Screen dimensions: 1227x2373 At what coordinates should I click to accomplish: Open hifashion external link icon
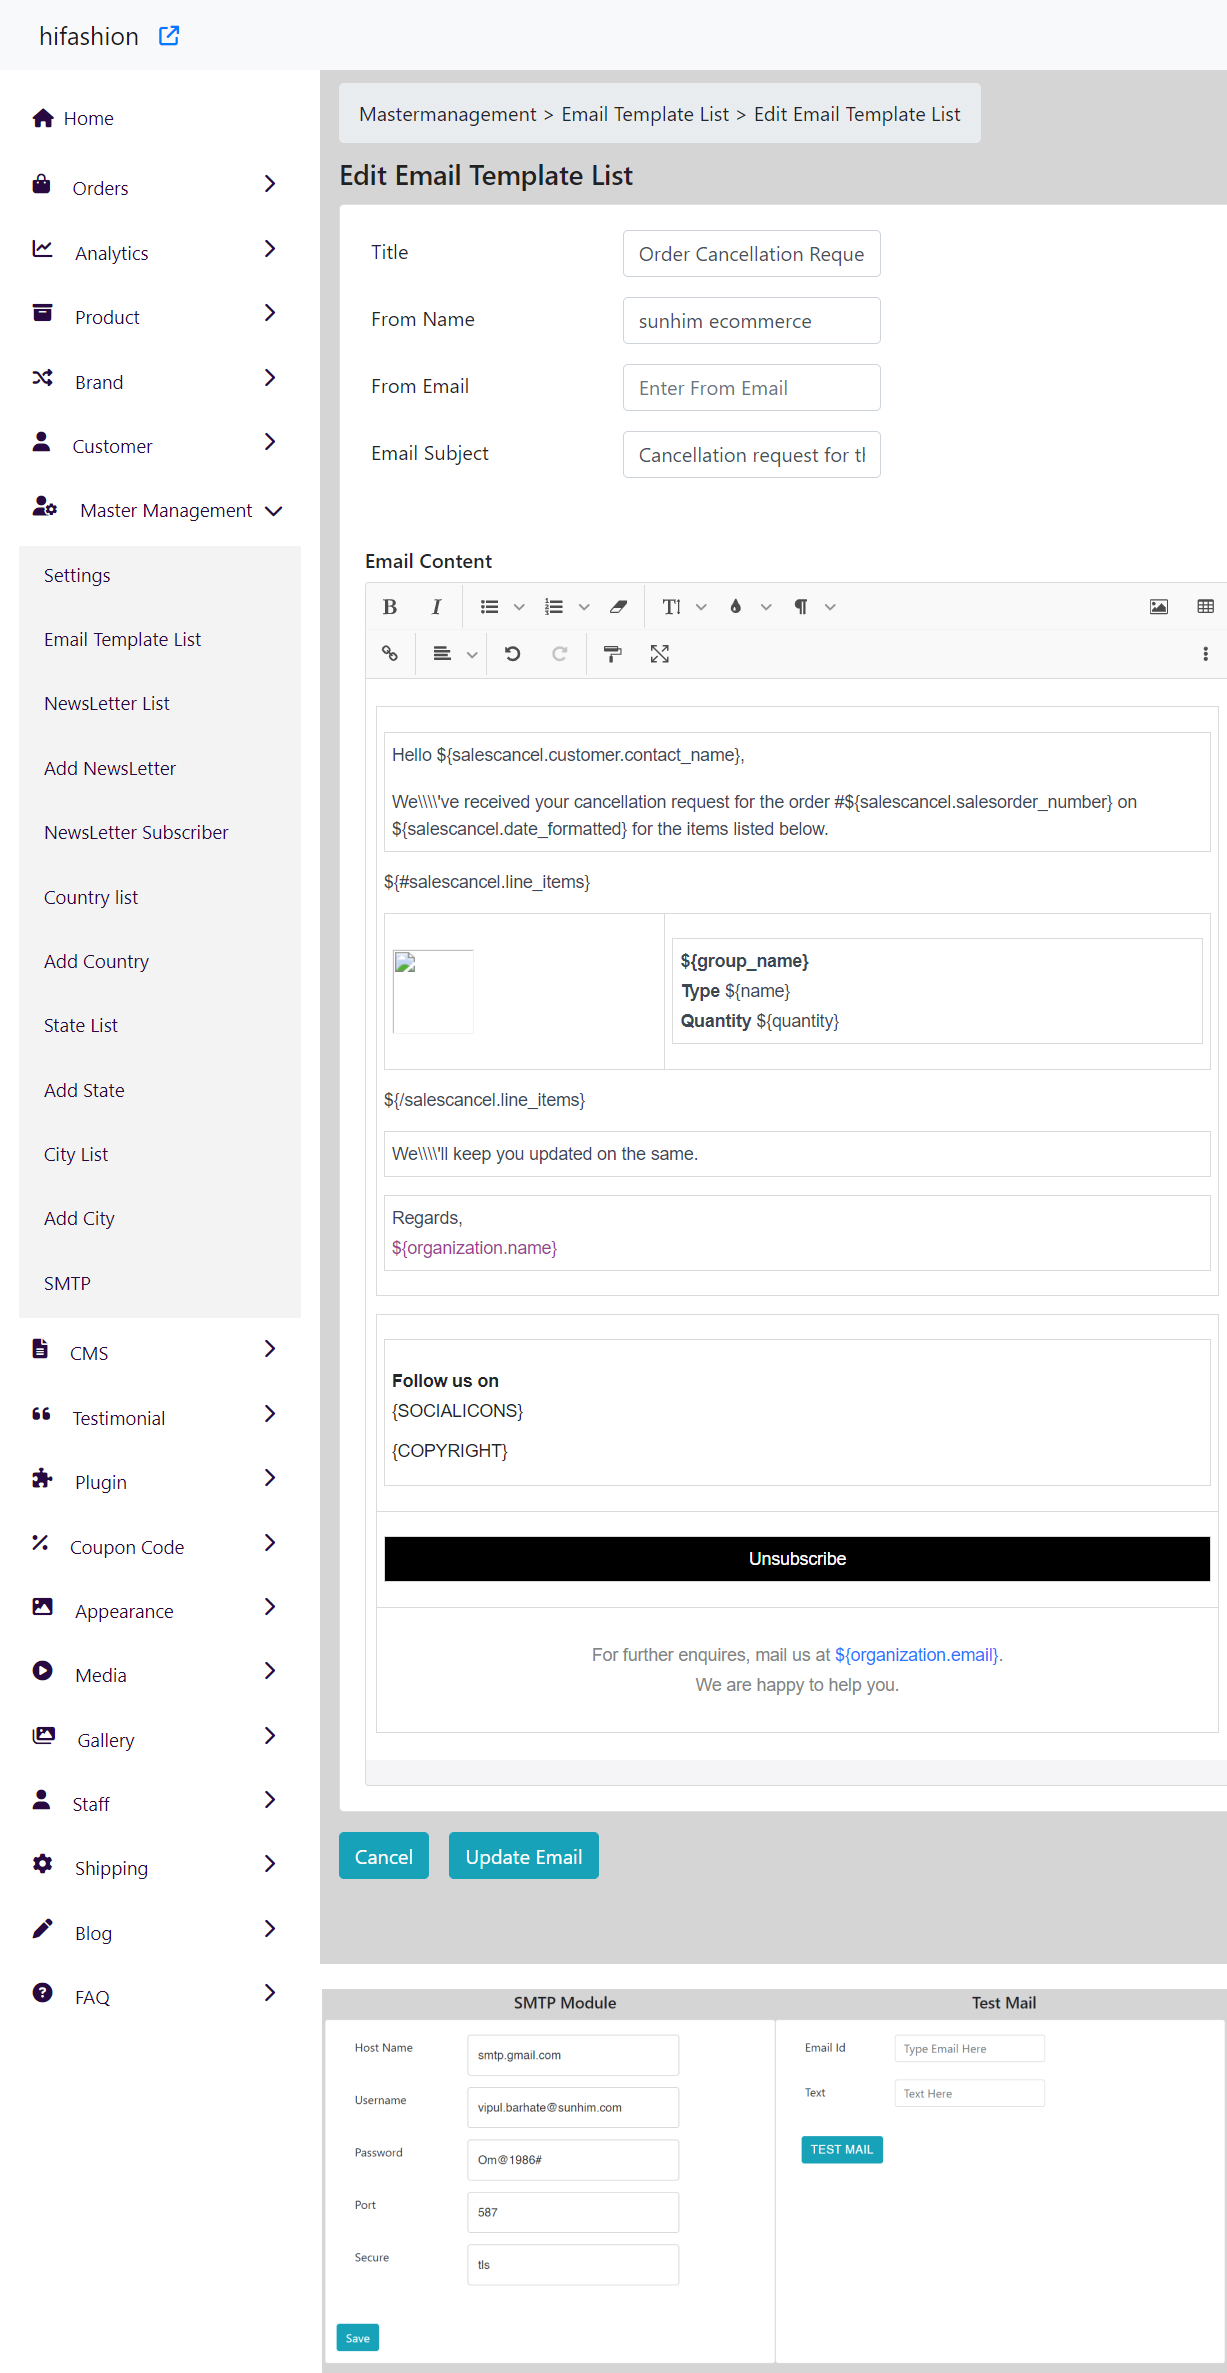coord(169,36)
